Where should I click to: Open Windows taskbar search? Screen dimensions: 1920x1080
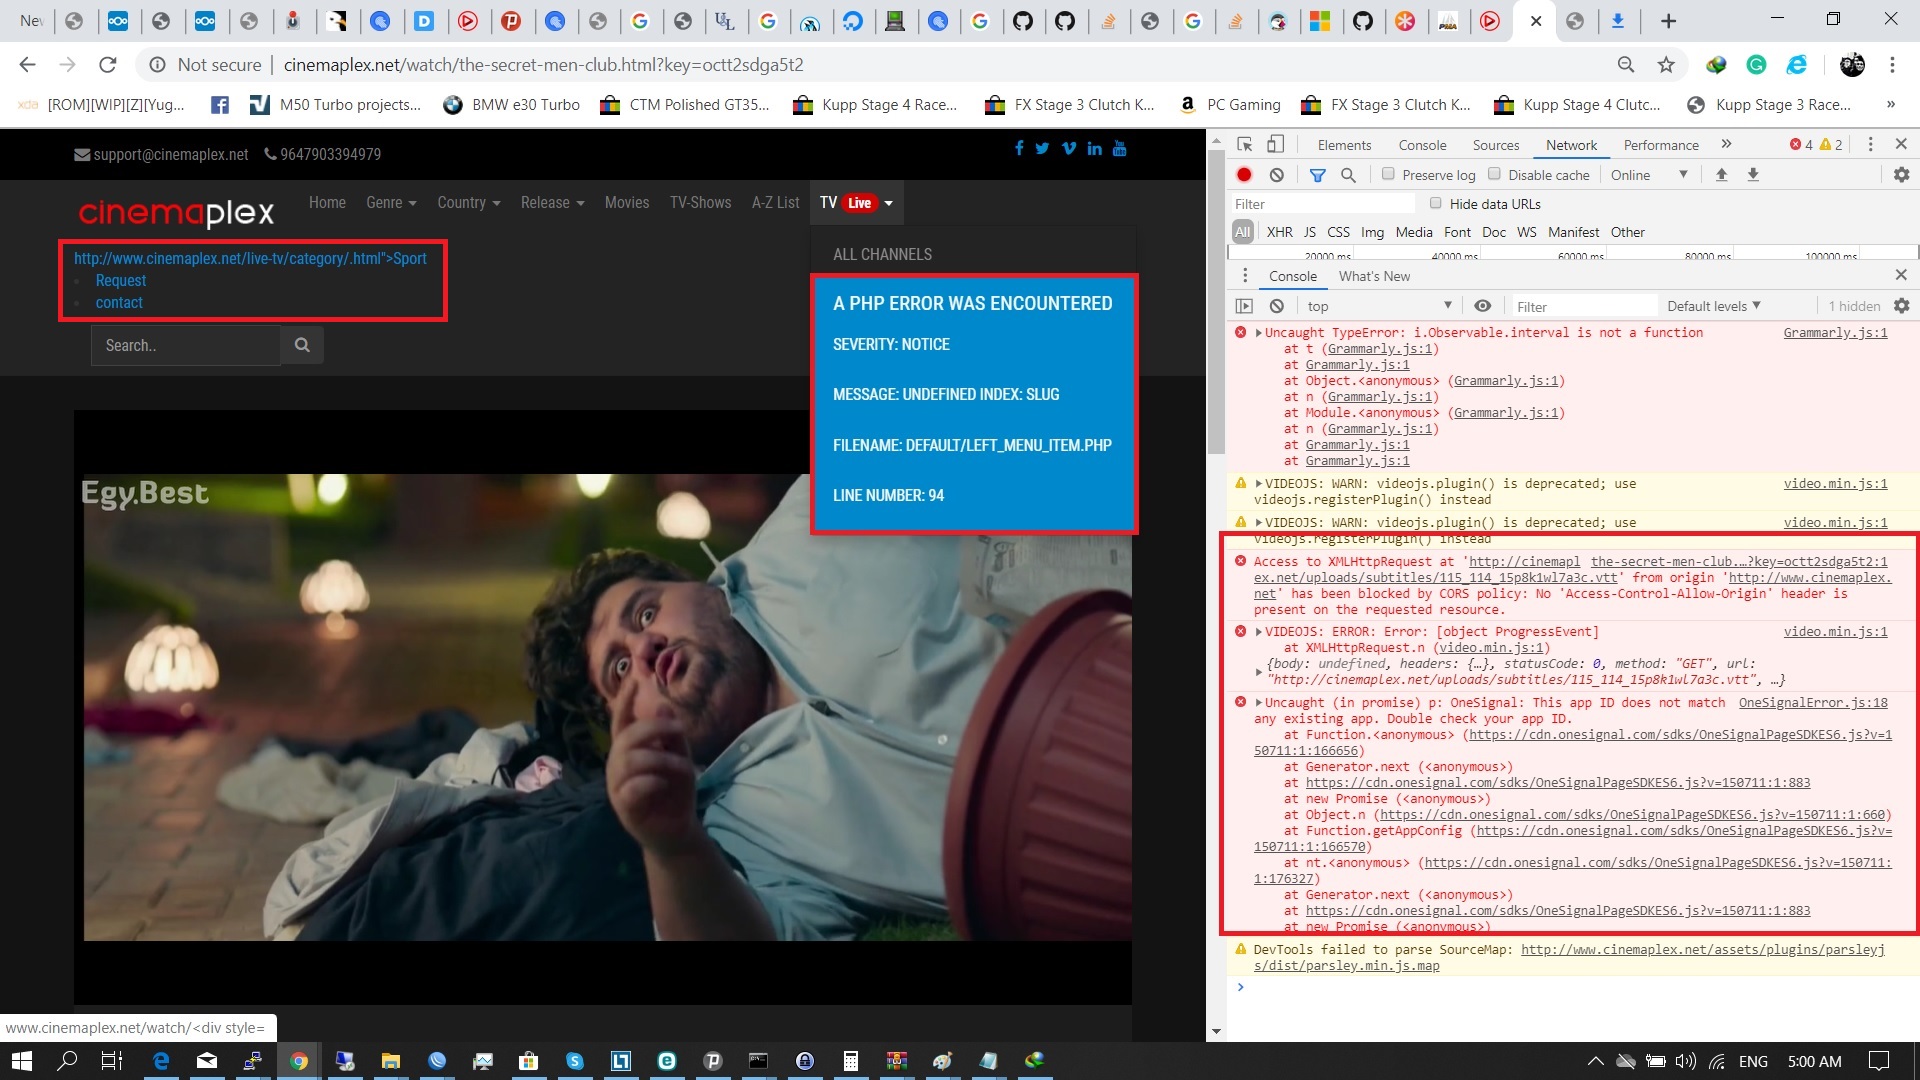(x=67, y=1061)
